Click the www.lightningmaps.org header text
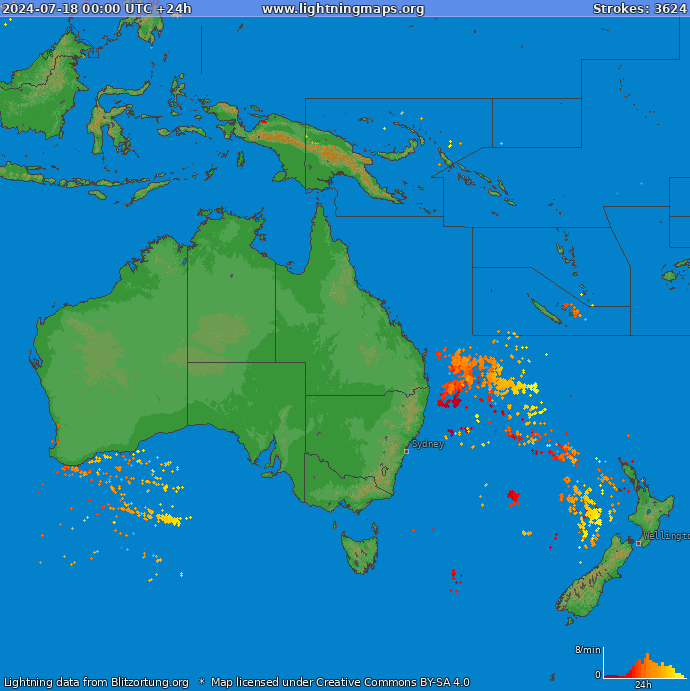This screenshot has width=690, height=691. (343, 8)
